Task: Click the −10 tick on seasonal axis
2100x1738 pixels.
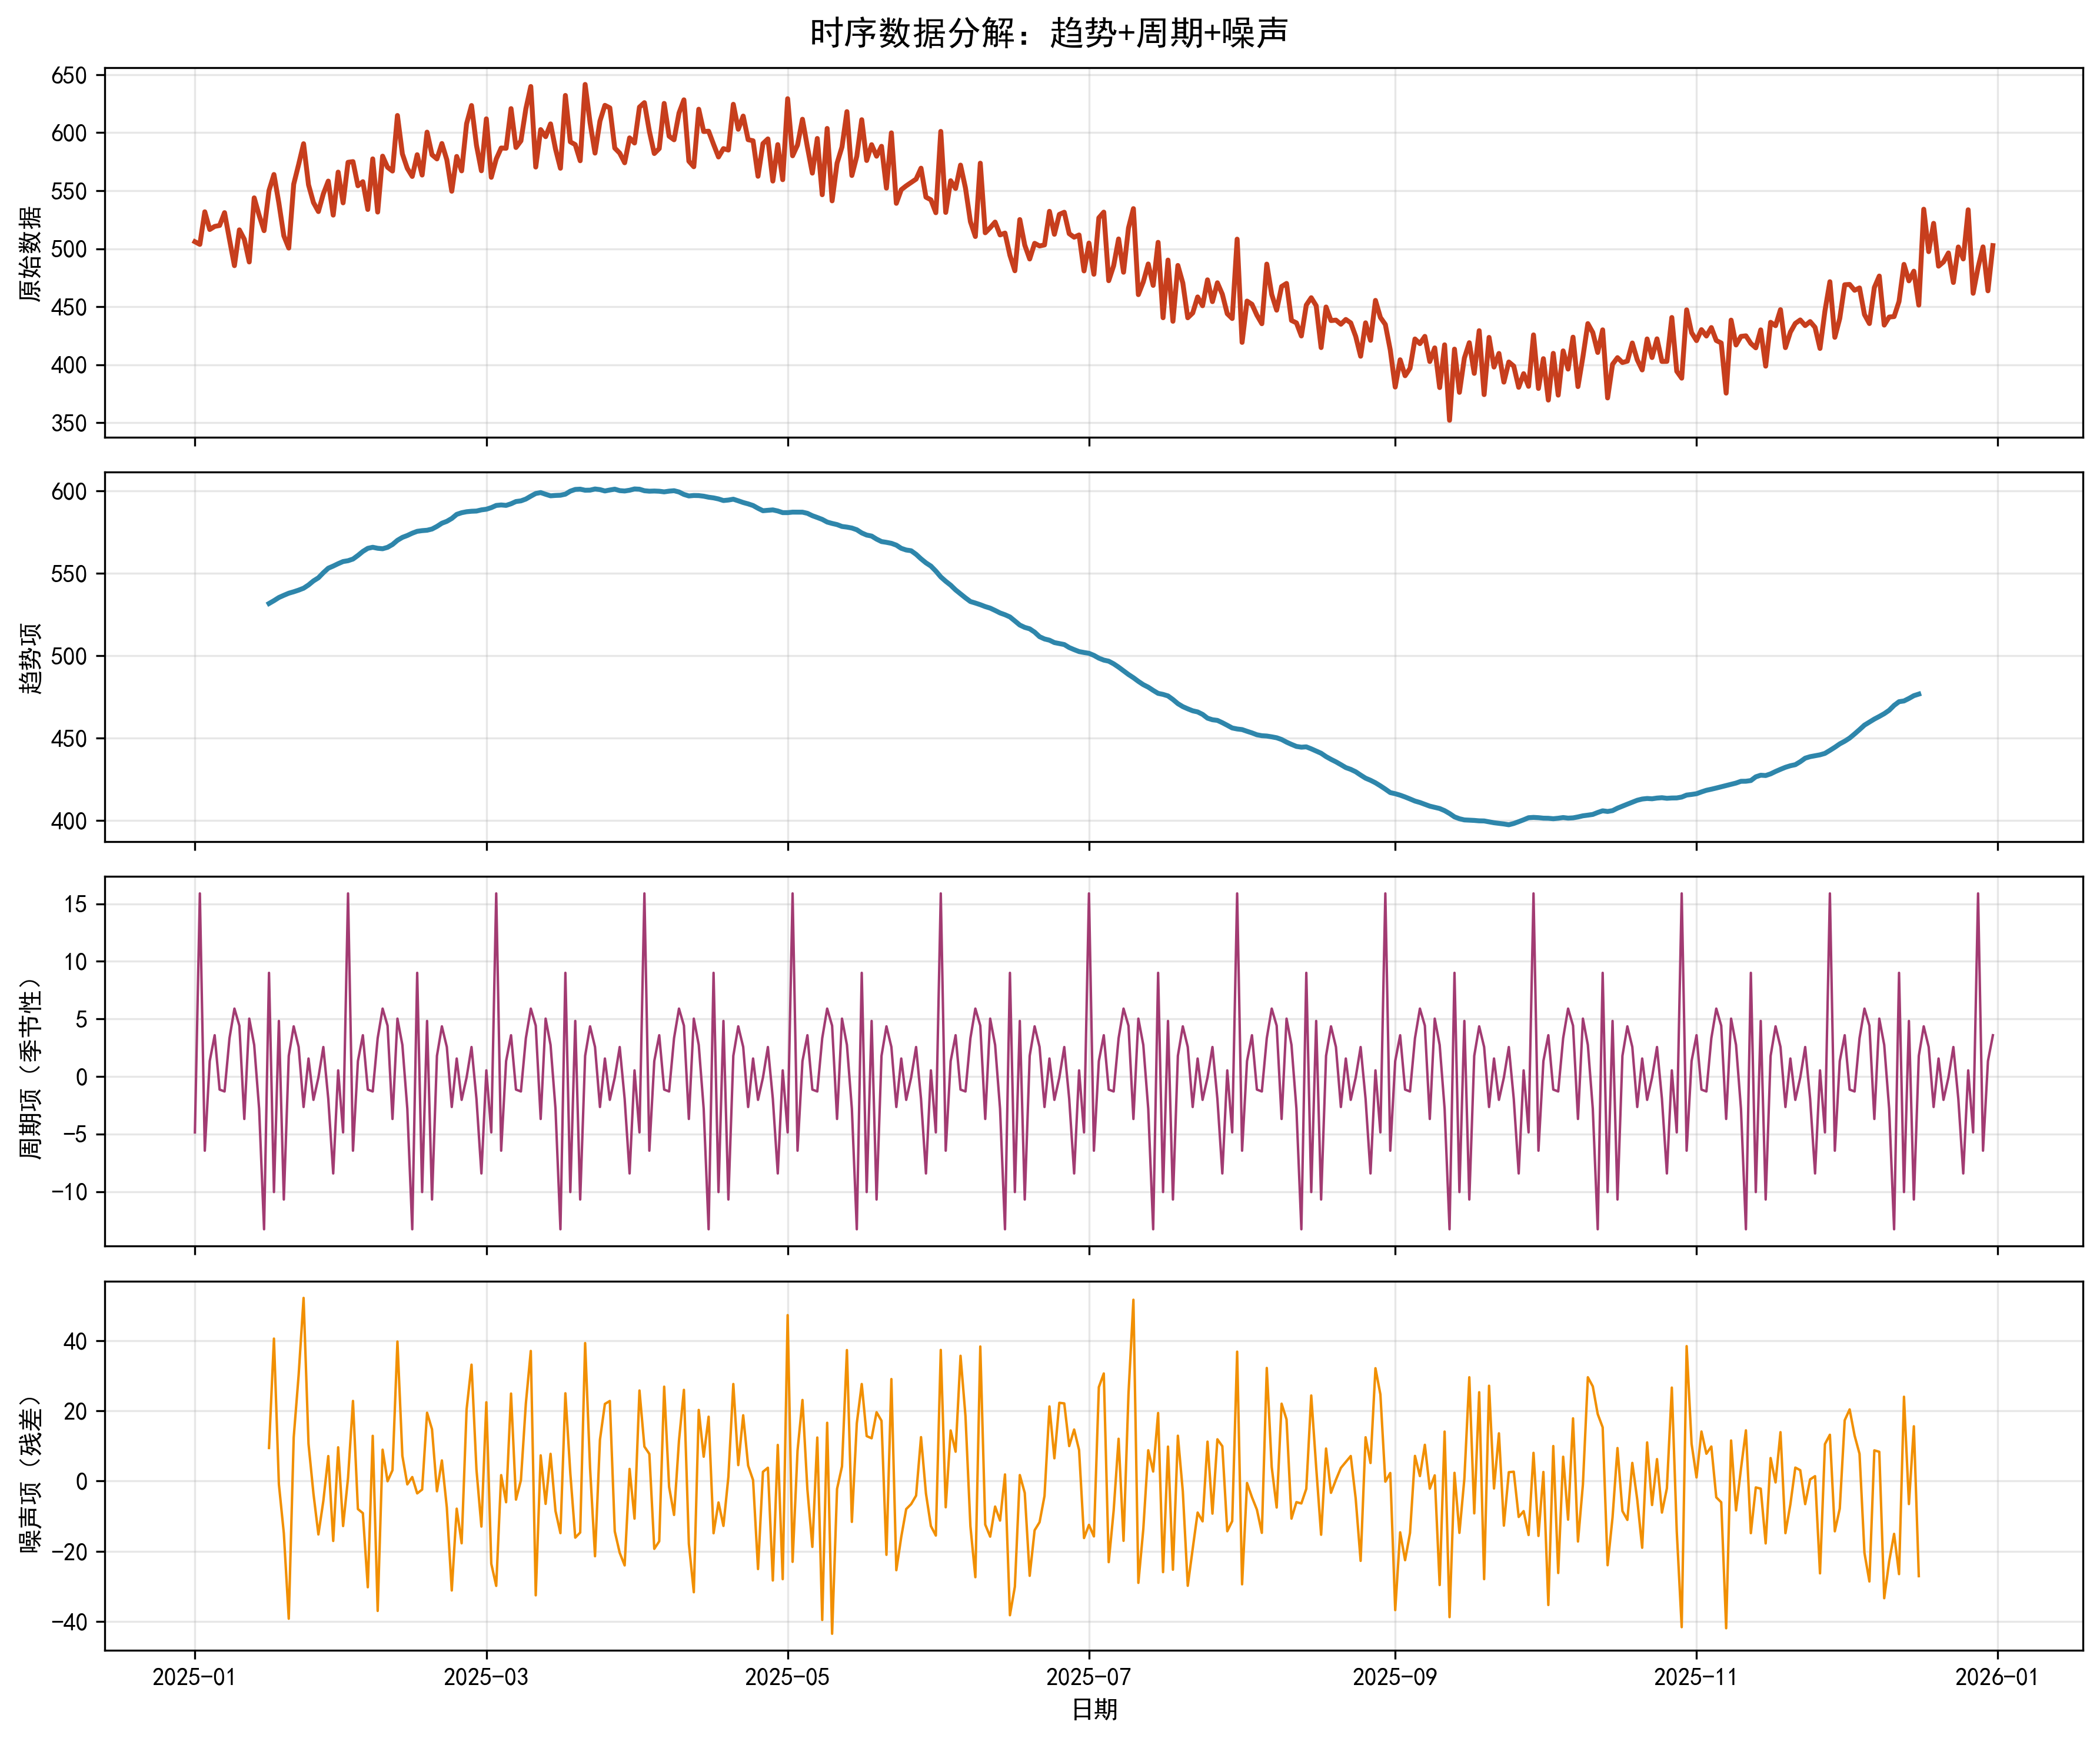Action: [x=69, y=1192]
